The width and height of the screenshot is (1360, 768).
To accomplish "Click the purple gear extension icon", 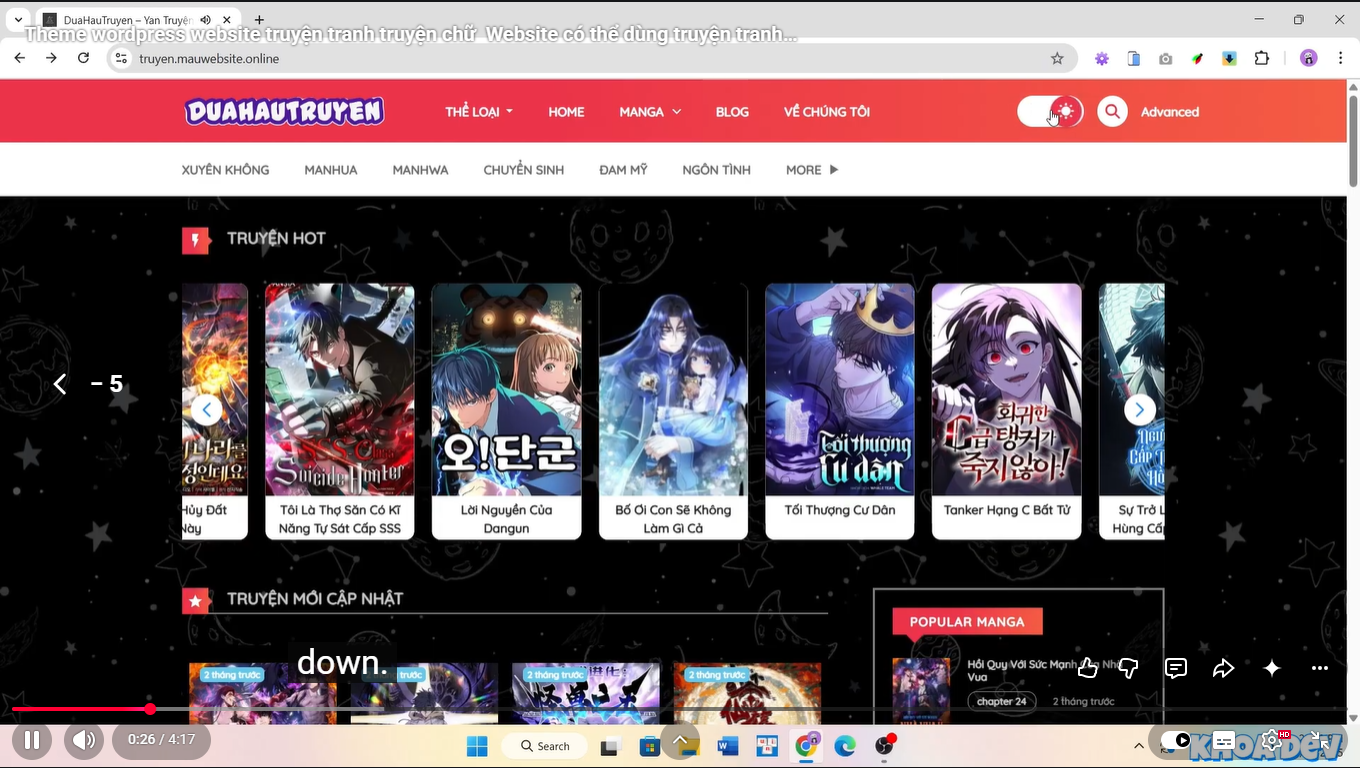I will click(x=1102, y=58).
